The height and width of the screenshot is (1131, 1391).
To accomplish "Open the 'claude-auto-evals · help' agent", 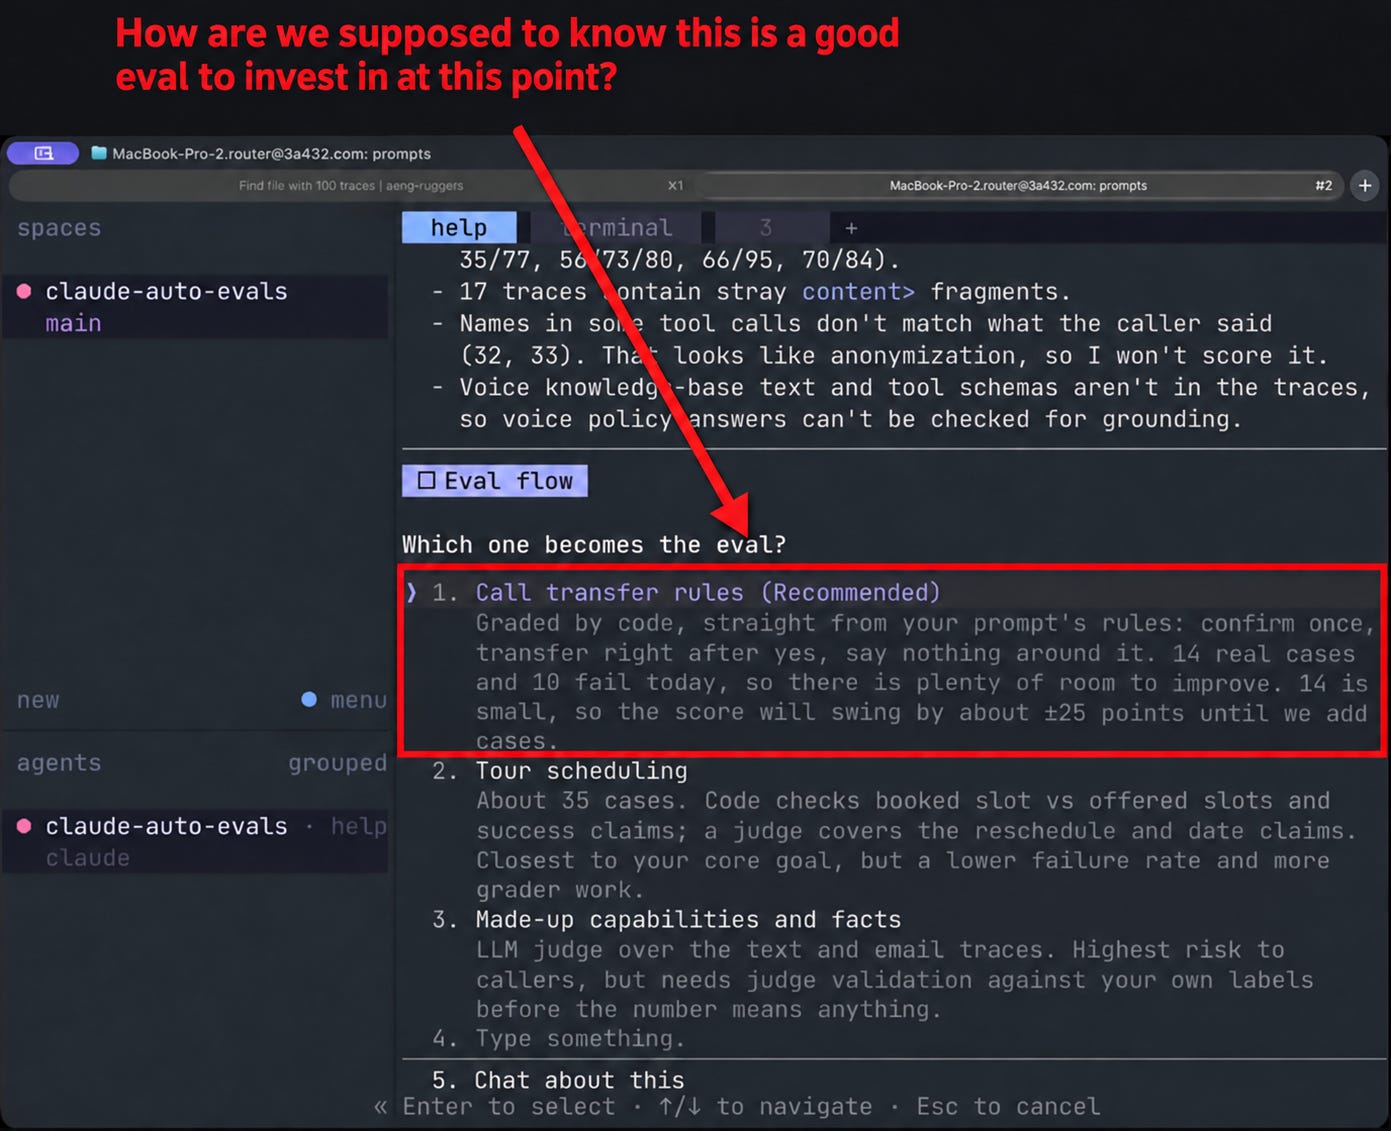I will [195, 841].
